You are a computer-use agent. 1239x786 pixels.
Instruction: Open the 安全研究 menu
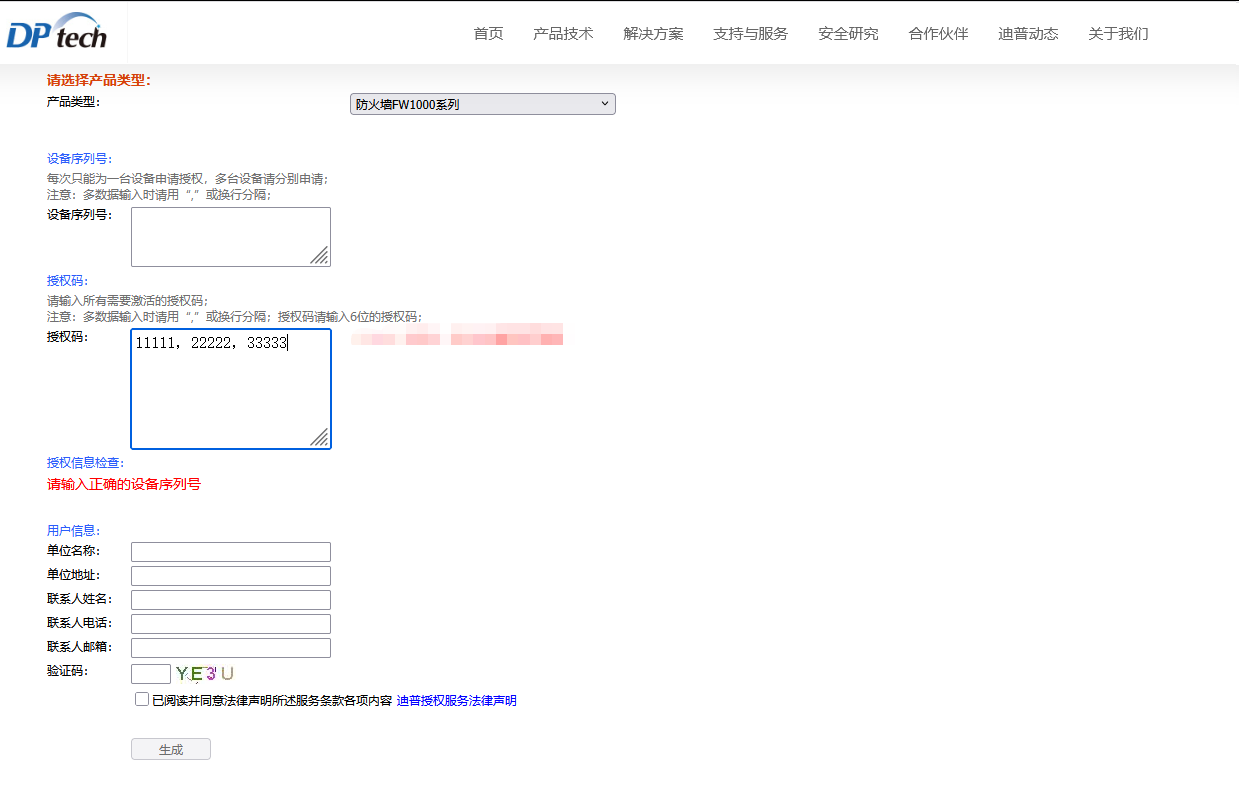point(848,33)
